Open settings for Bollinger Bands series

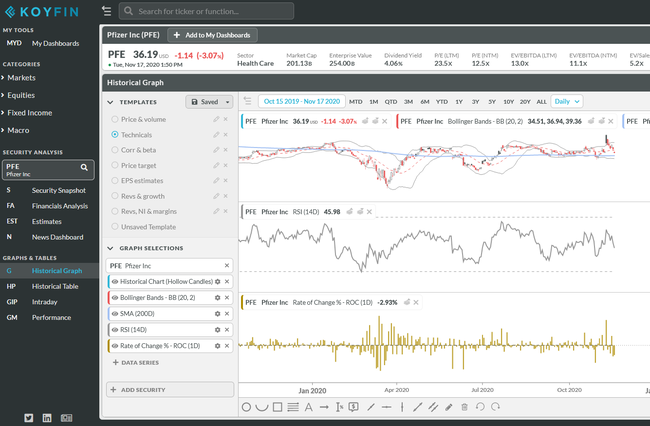tap(217, 298)
